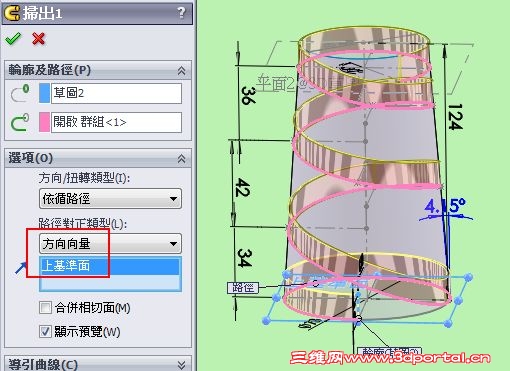
Task: Select the pink path color swatch
Action: coord(44,122)
